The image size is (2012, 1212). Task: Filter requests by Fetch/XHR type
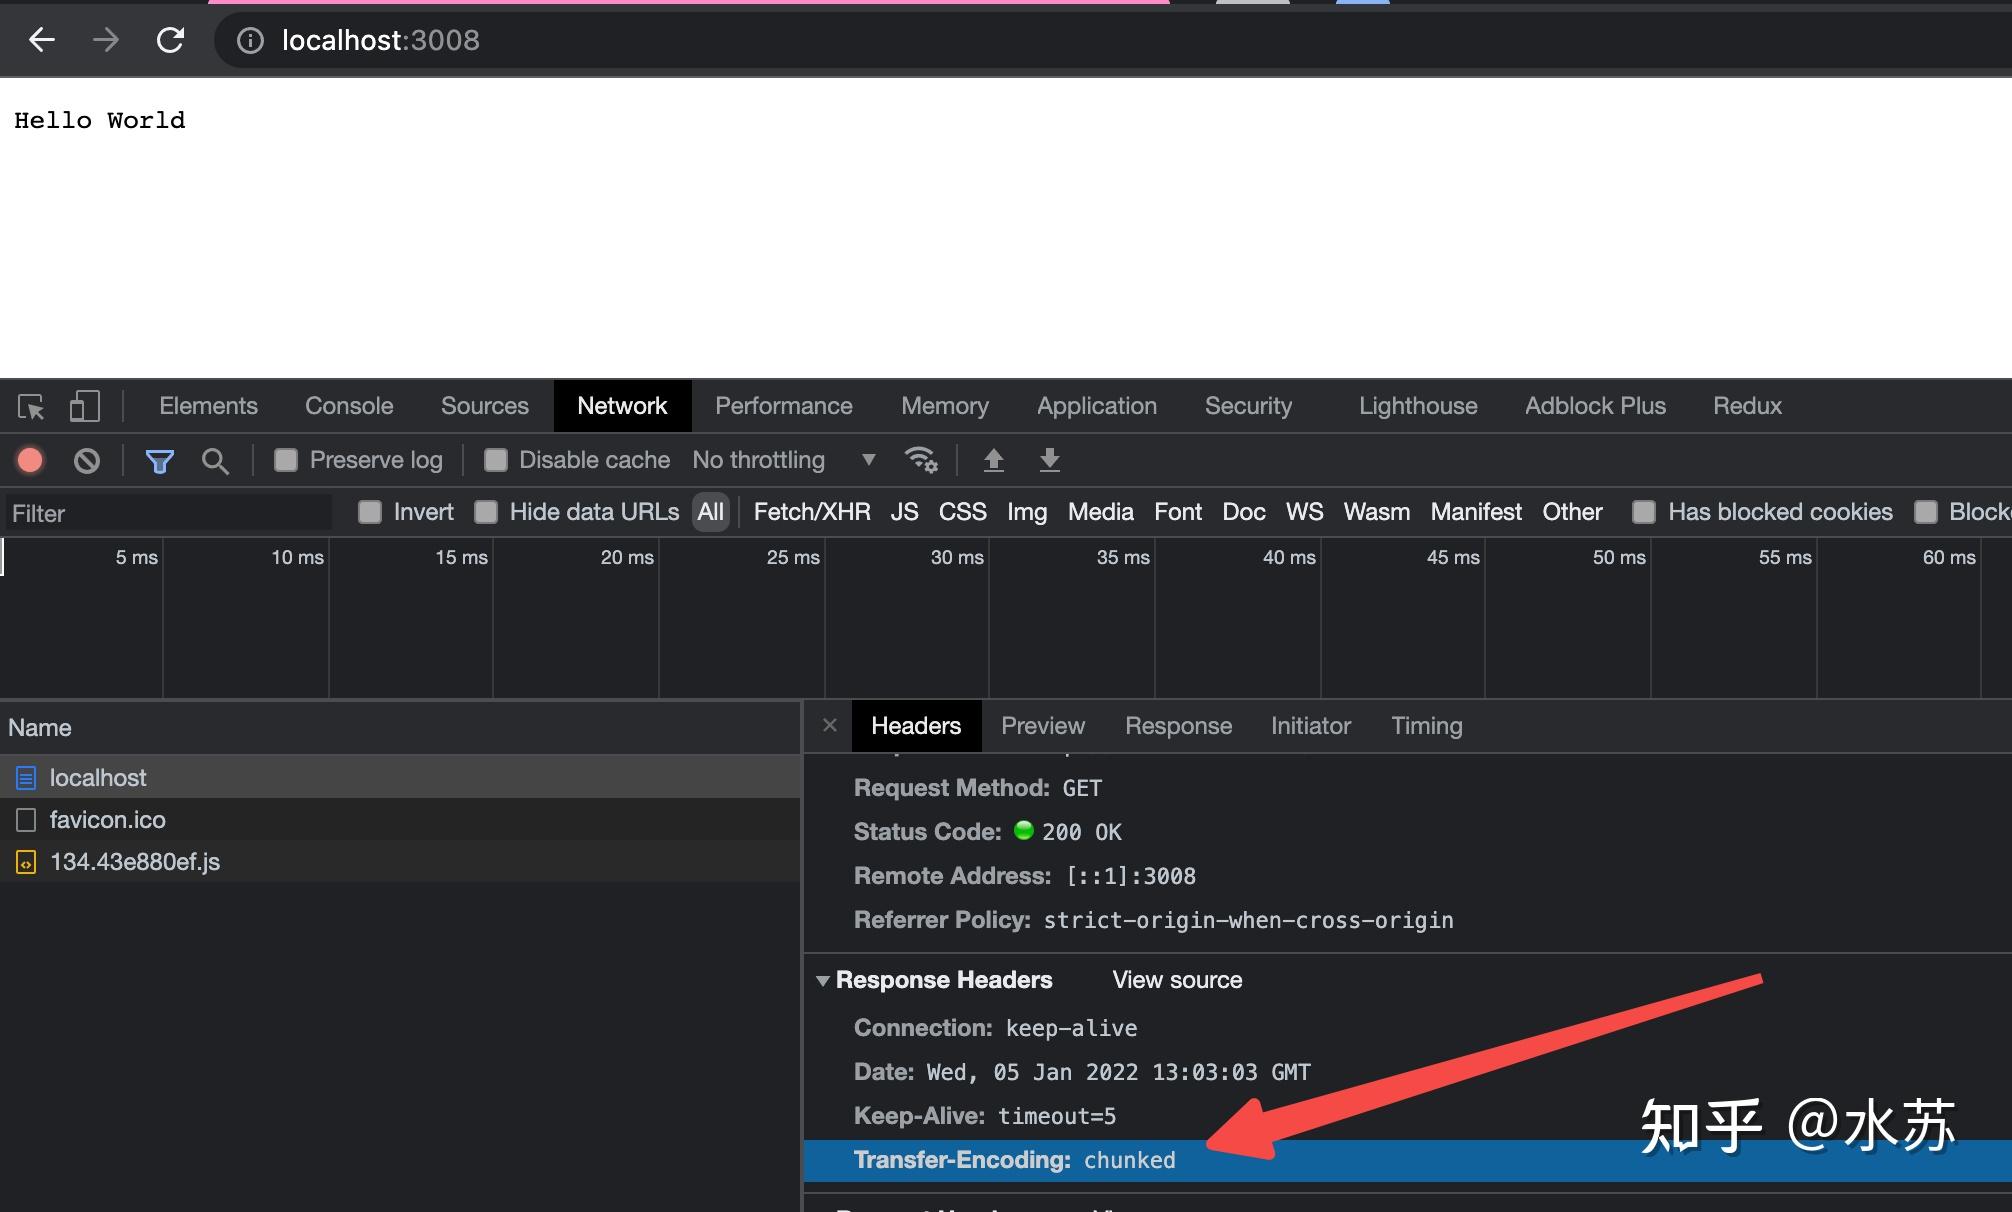pos(811,512)
